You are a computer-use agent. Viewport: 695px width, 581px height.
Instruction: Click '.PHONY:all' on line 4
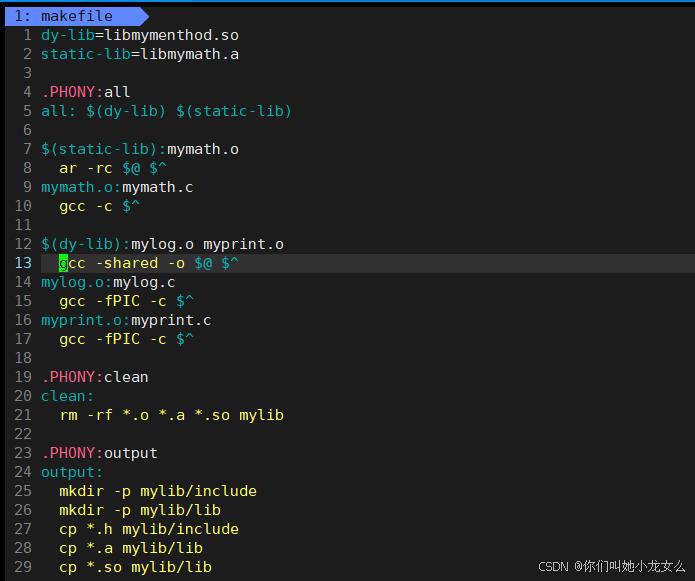pos(86,92)
